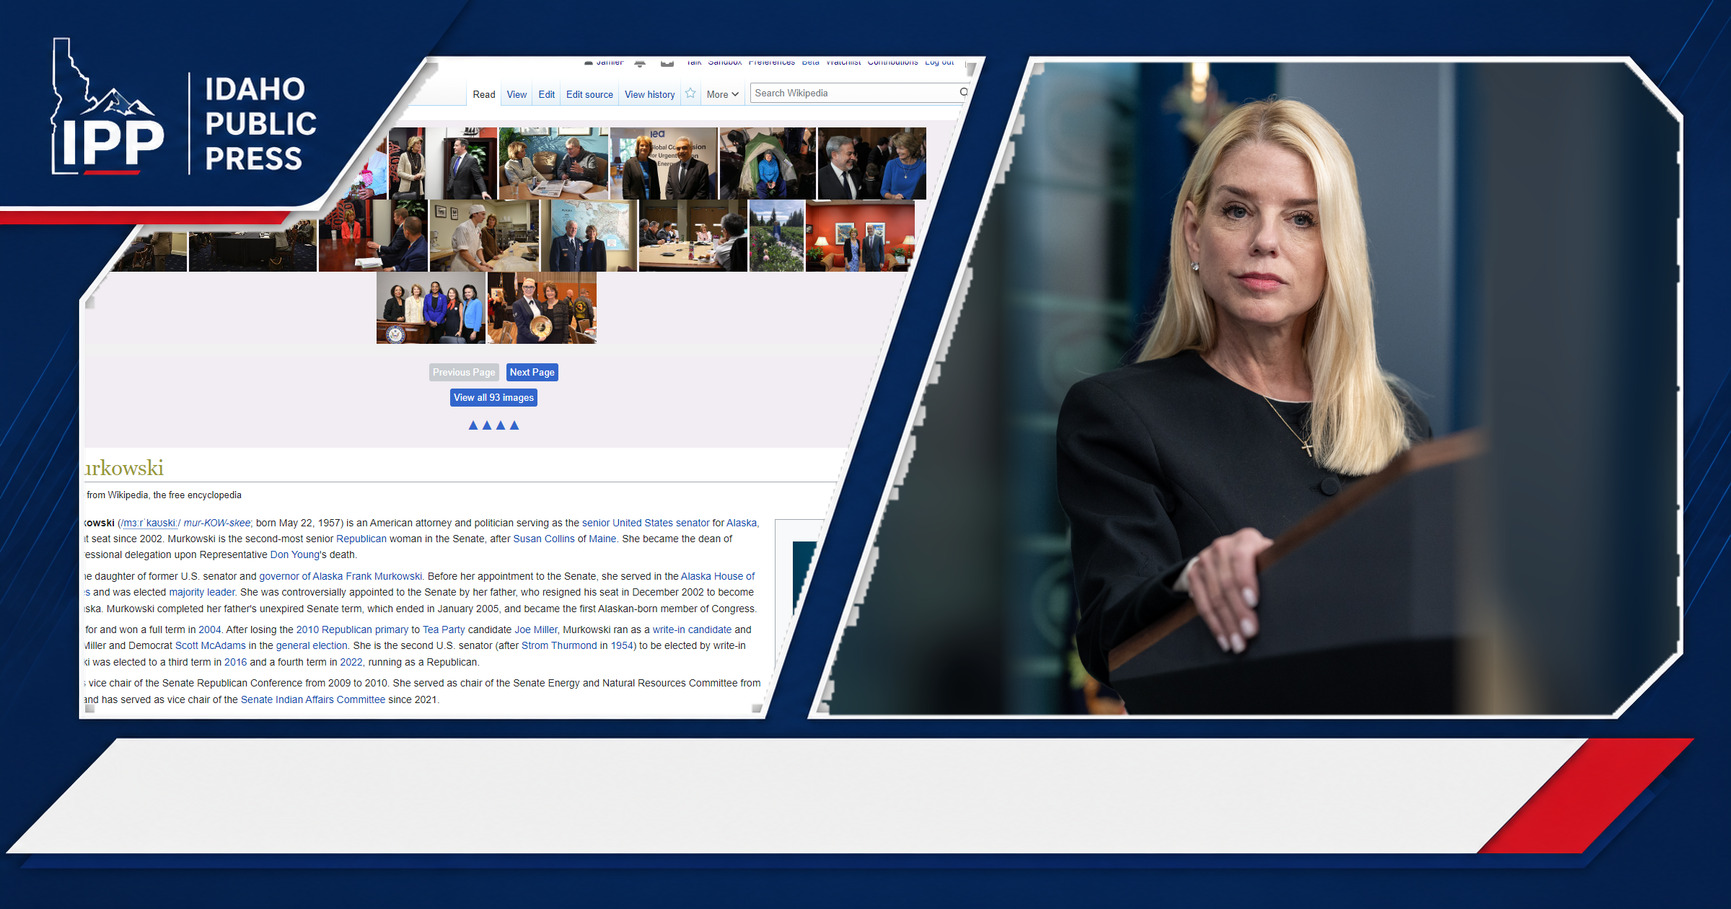The width and height of the screenshot is (1731, 909).
Task: Open the Scott McAdams link
Action: pos(210,646)
